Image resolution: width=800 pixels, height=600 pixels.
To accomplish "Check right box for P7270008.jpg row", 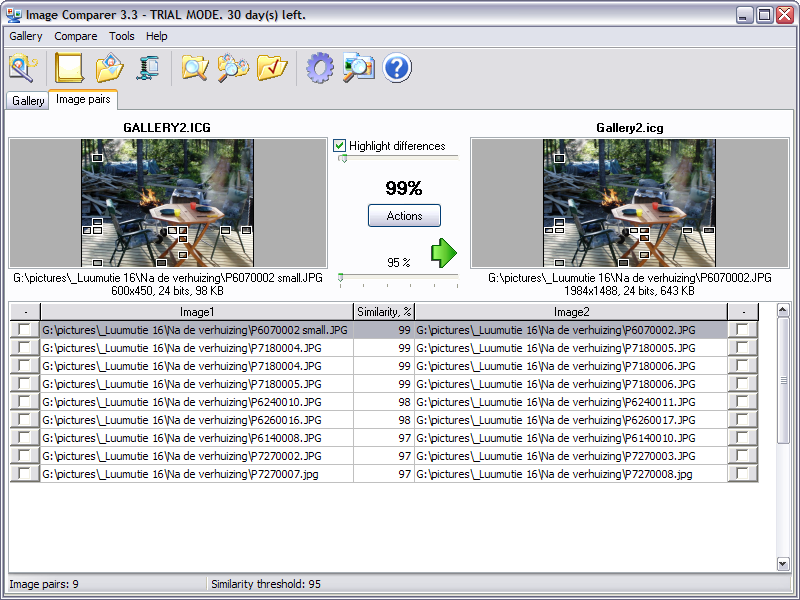I will 742,473.
